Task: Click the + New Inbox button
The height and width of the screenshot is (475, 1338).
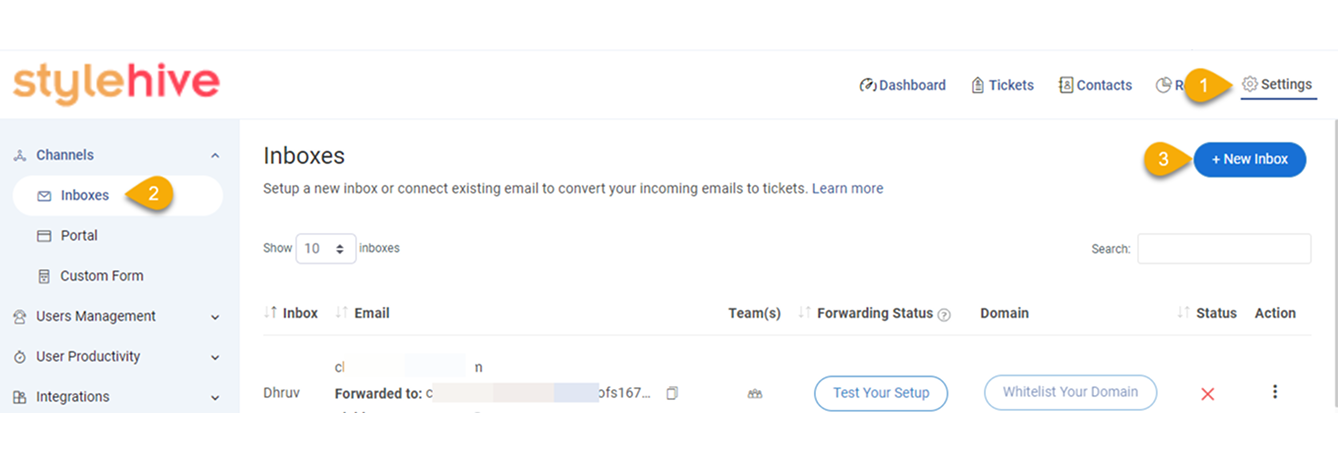Action: click(1250, 159)
